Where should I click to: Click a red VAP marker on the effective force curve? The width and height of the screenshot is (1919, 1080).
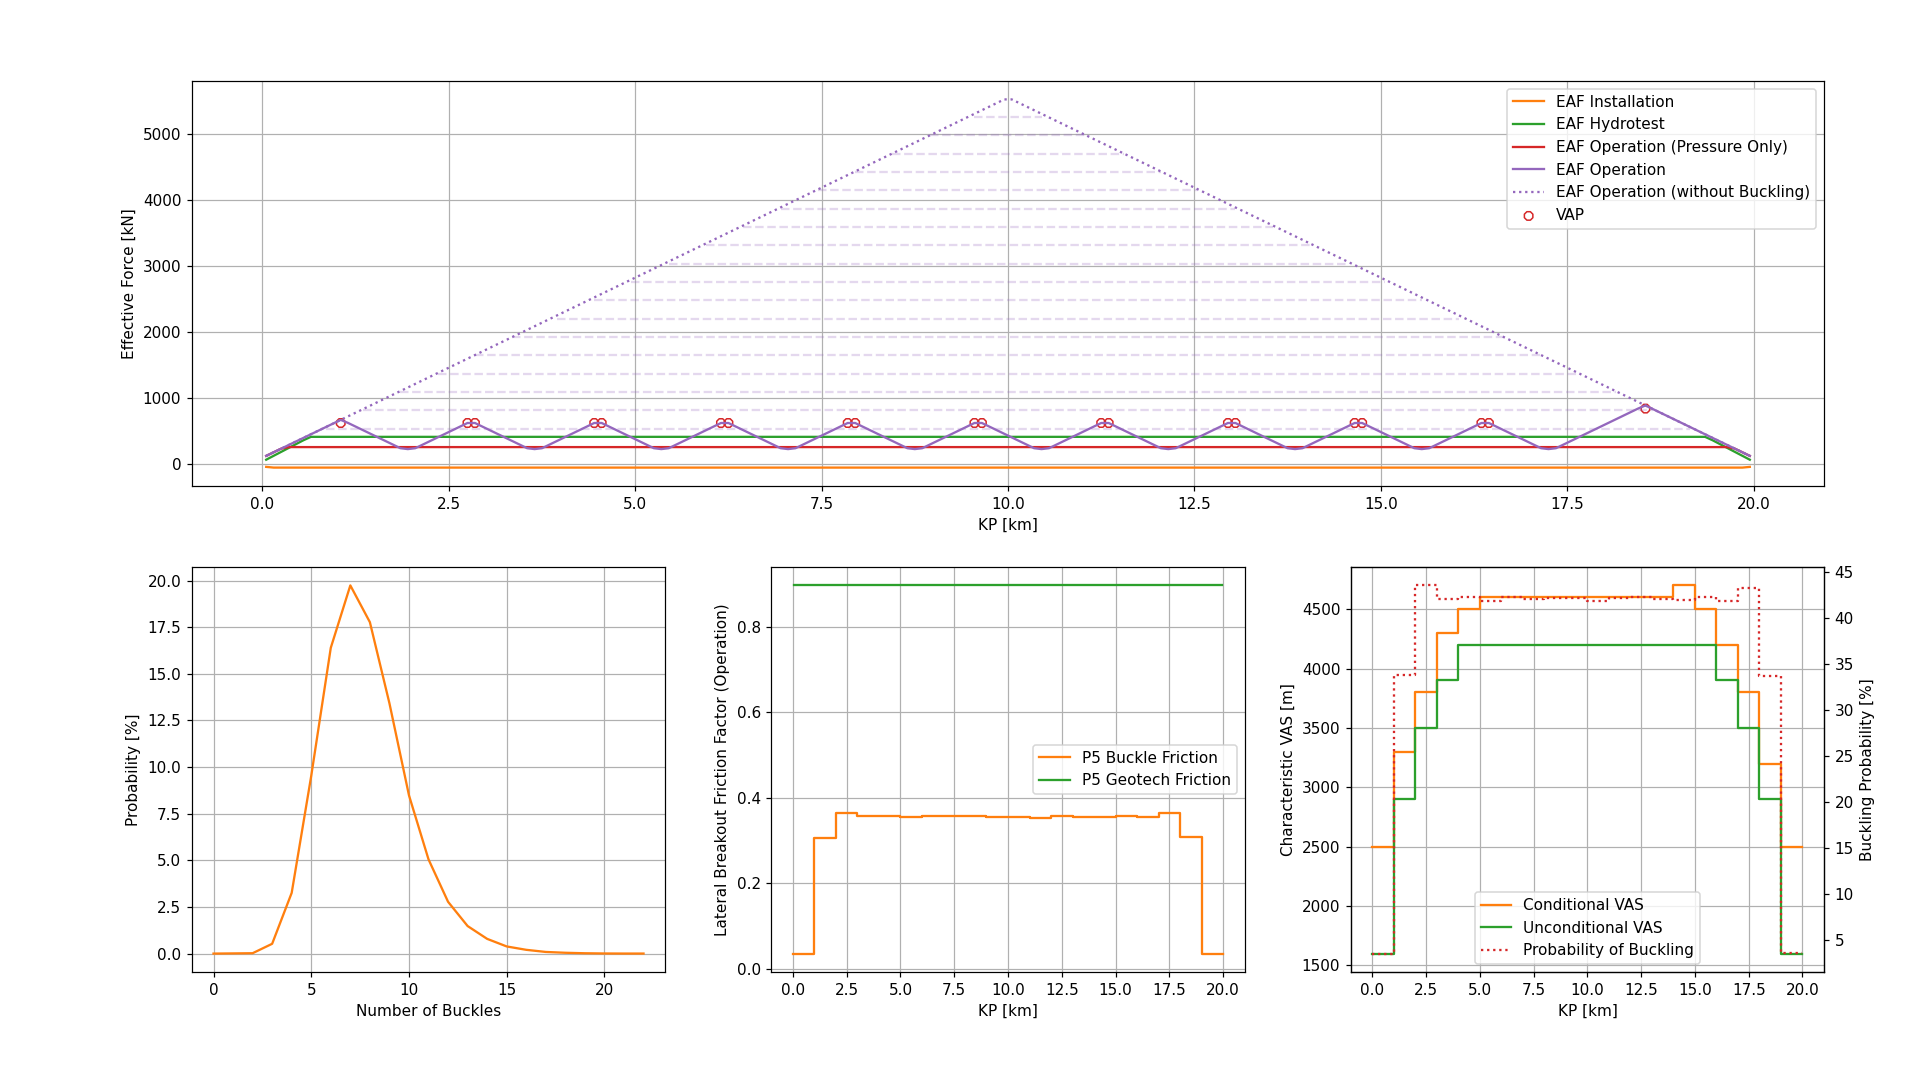[x=341, y=423]
